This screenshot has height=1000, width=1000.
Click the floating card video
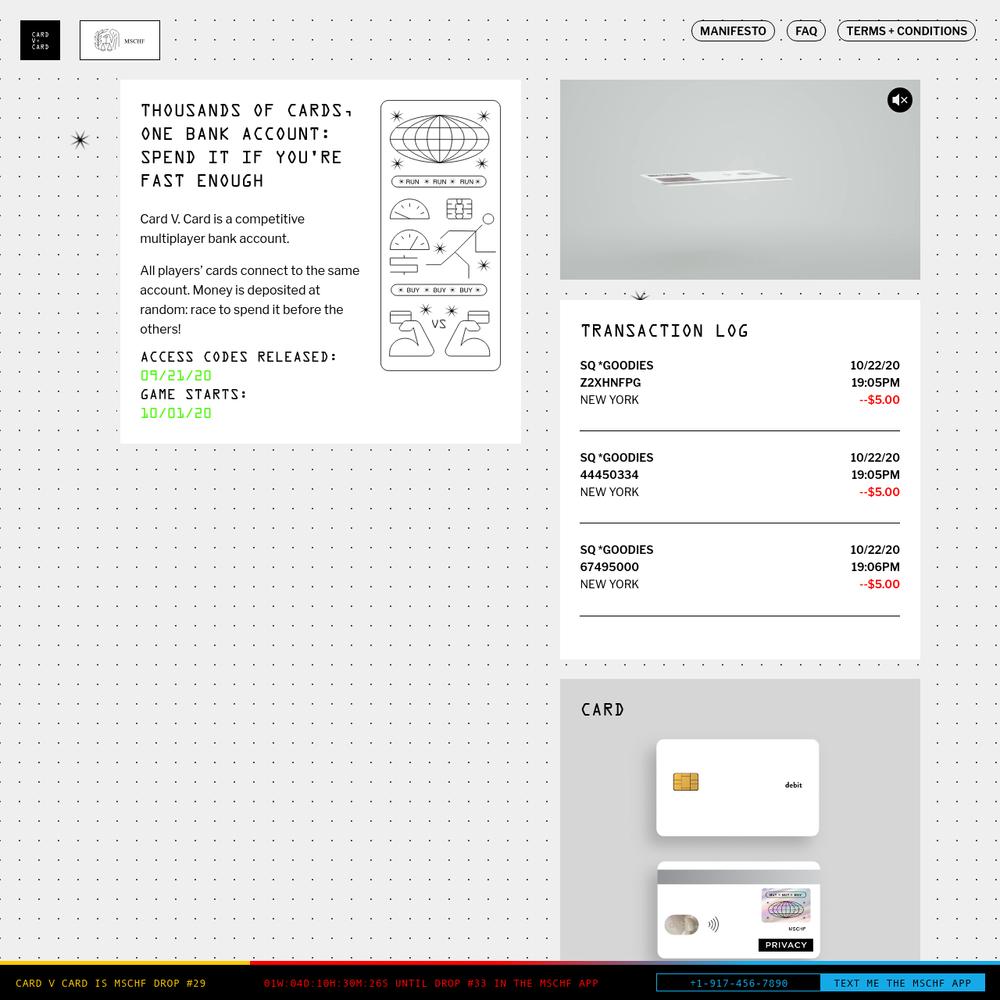click(x=740, y=180)
